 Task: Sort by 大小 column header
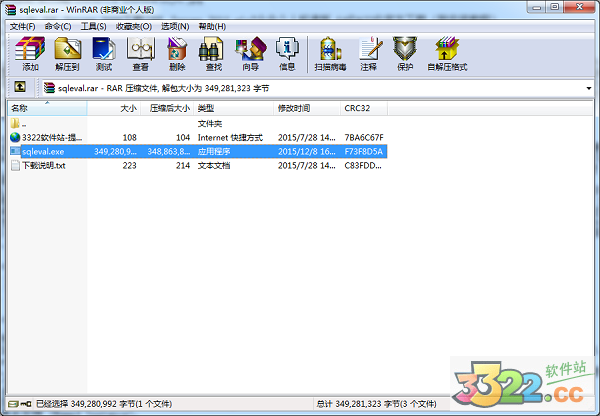(114, 108)
